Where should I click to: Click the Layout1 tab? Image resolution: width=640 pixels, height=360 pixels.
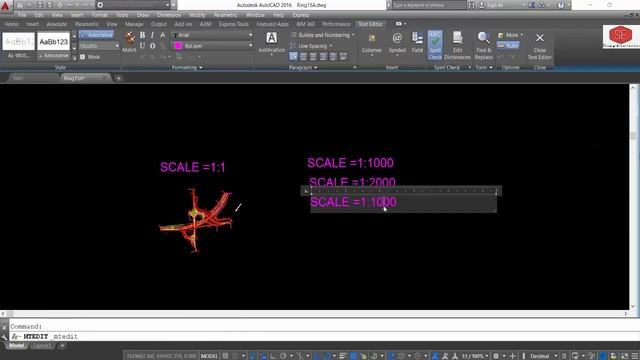tap(42, 346)
